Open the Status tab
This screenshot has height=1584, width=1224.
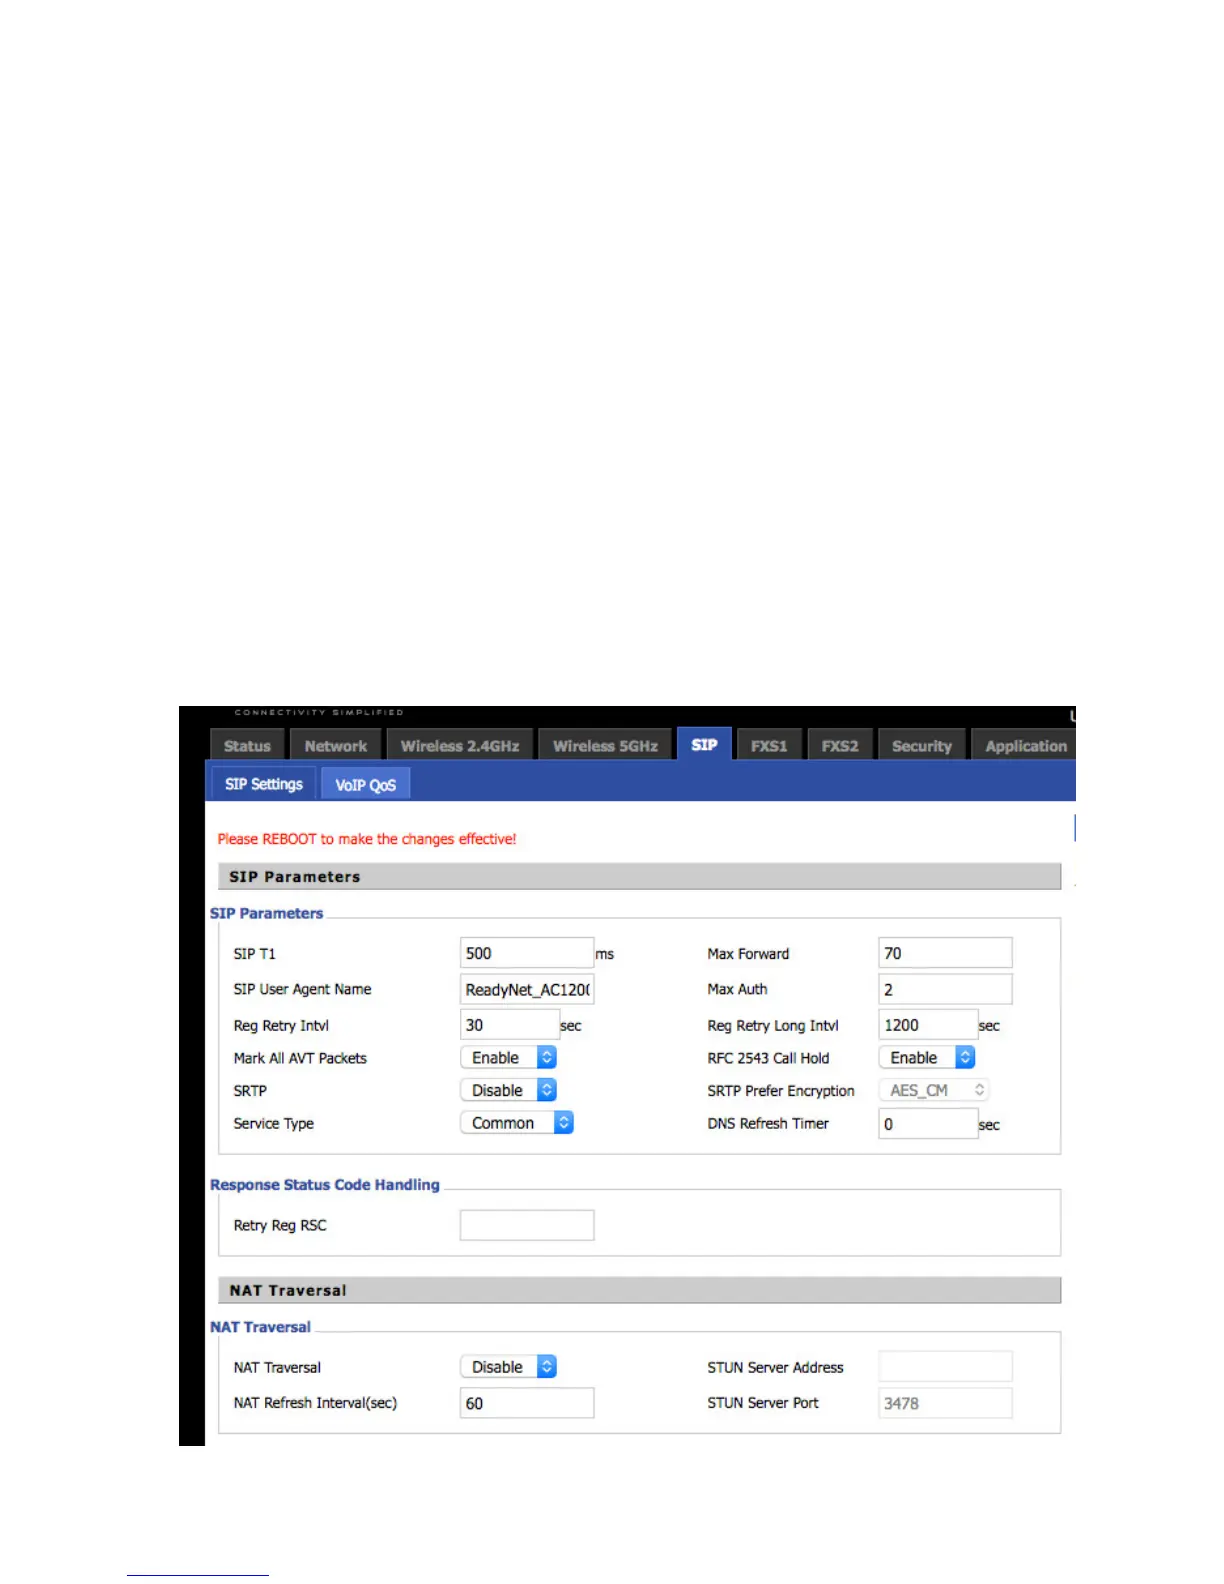247,745
